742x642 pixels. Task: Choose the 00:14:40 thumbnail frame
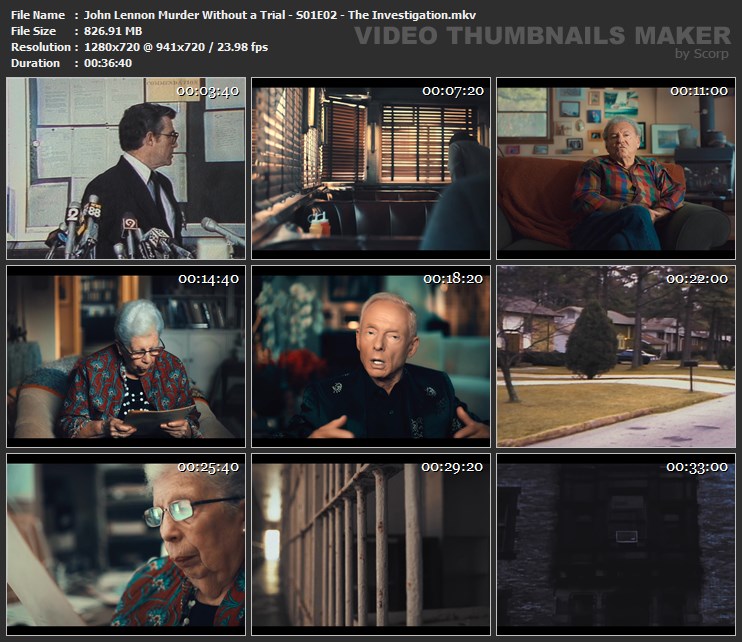pos(126,356)
